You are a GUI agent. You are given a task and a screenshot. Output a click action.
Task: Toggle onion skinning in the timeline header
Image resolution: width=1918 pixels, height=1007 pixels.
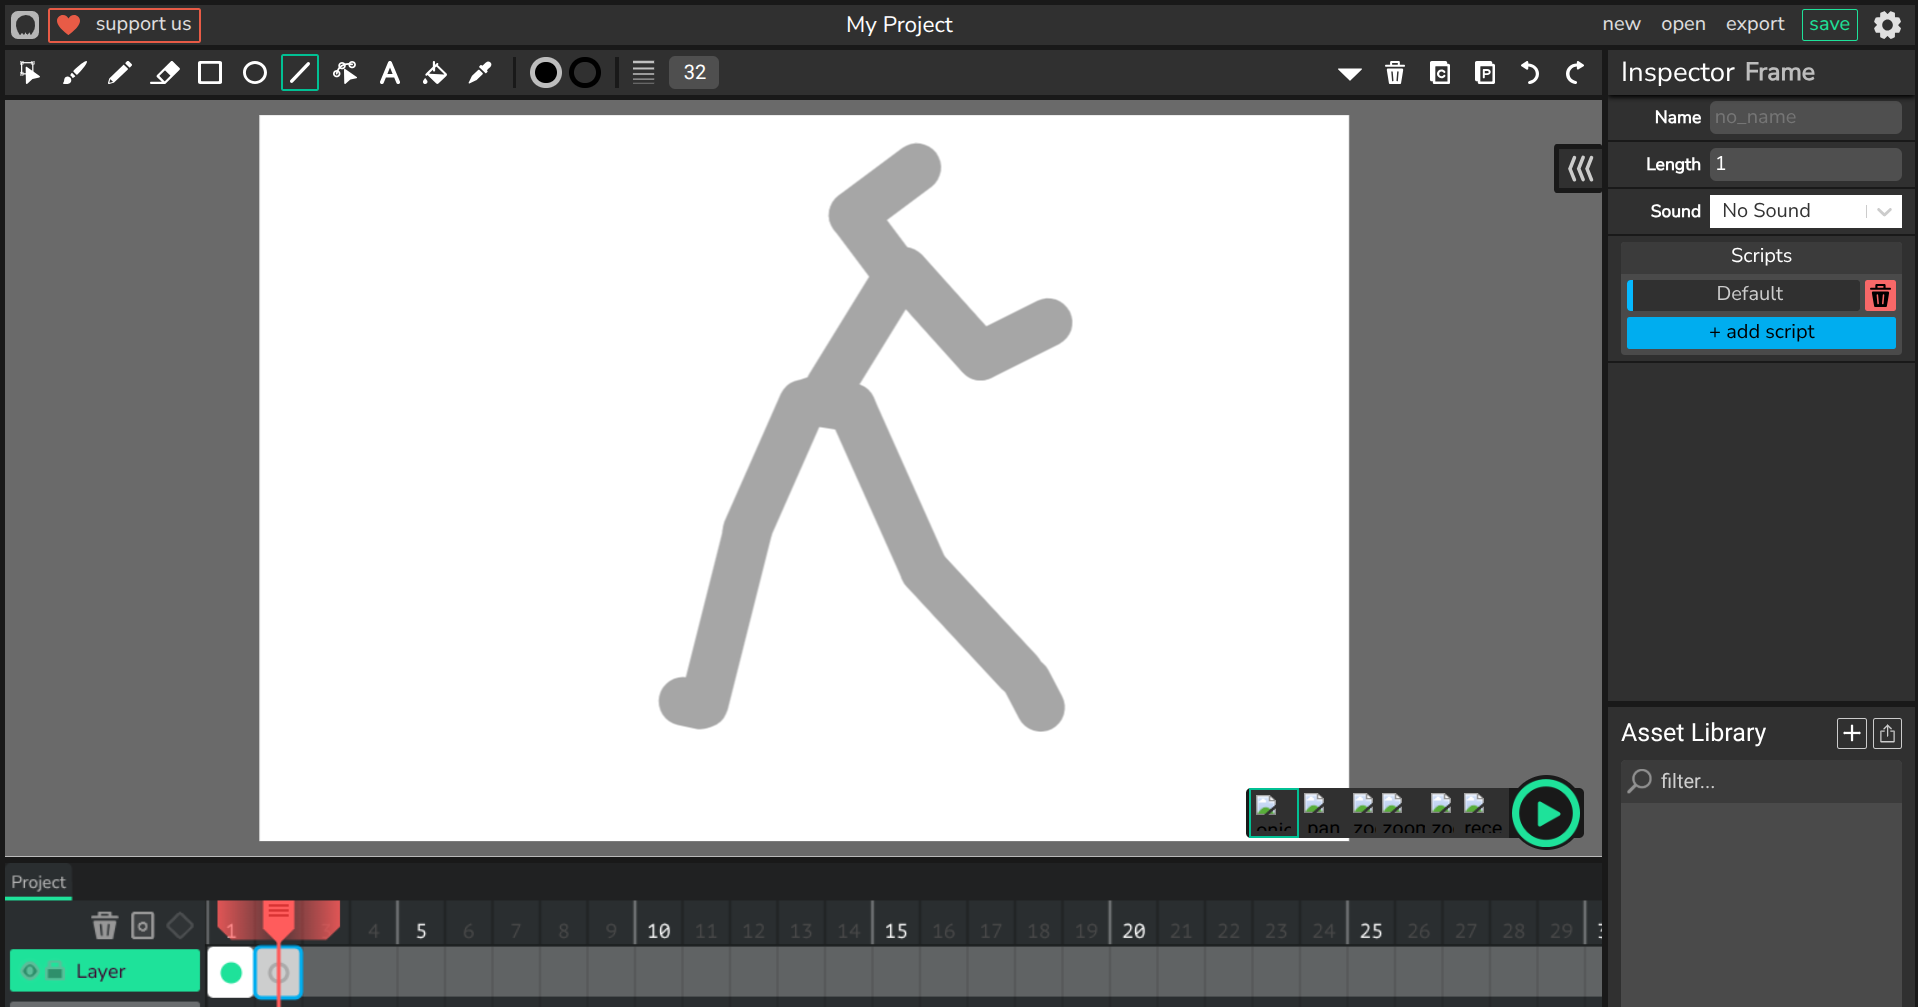point(143,926)
